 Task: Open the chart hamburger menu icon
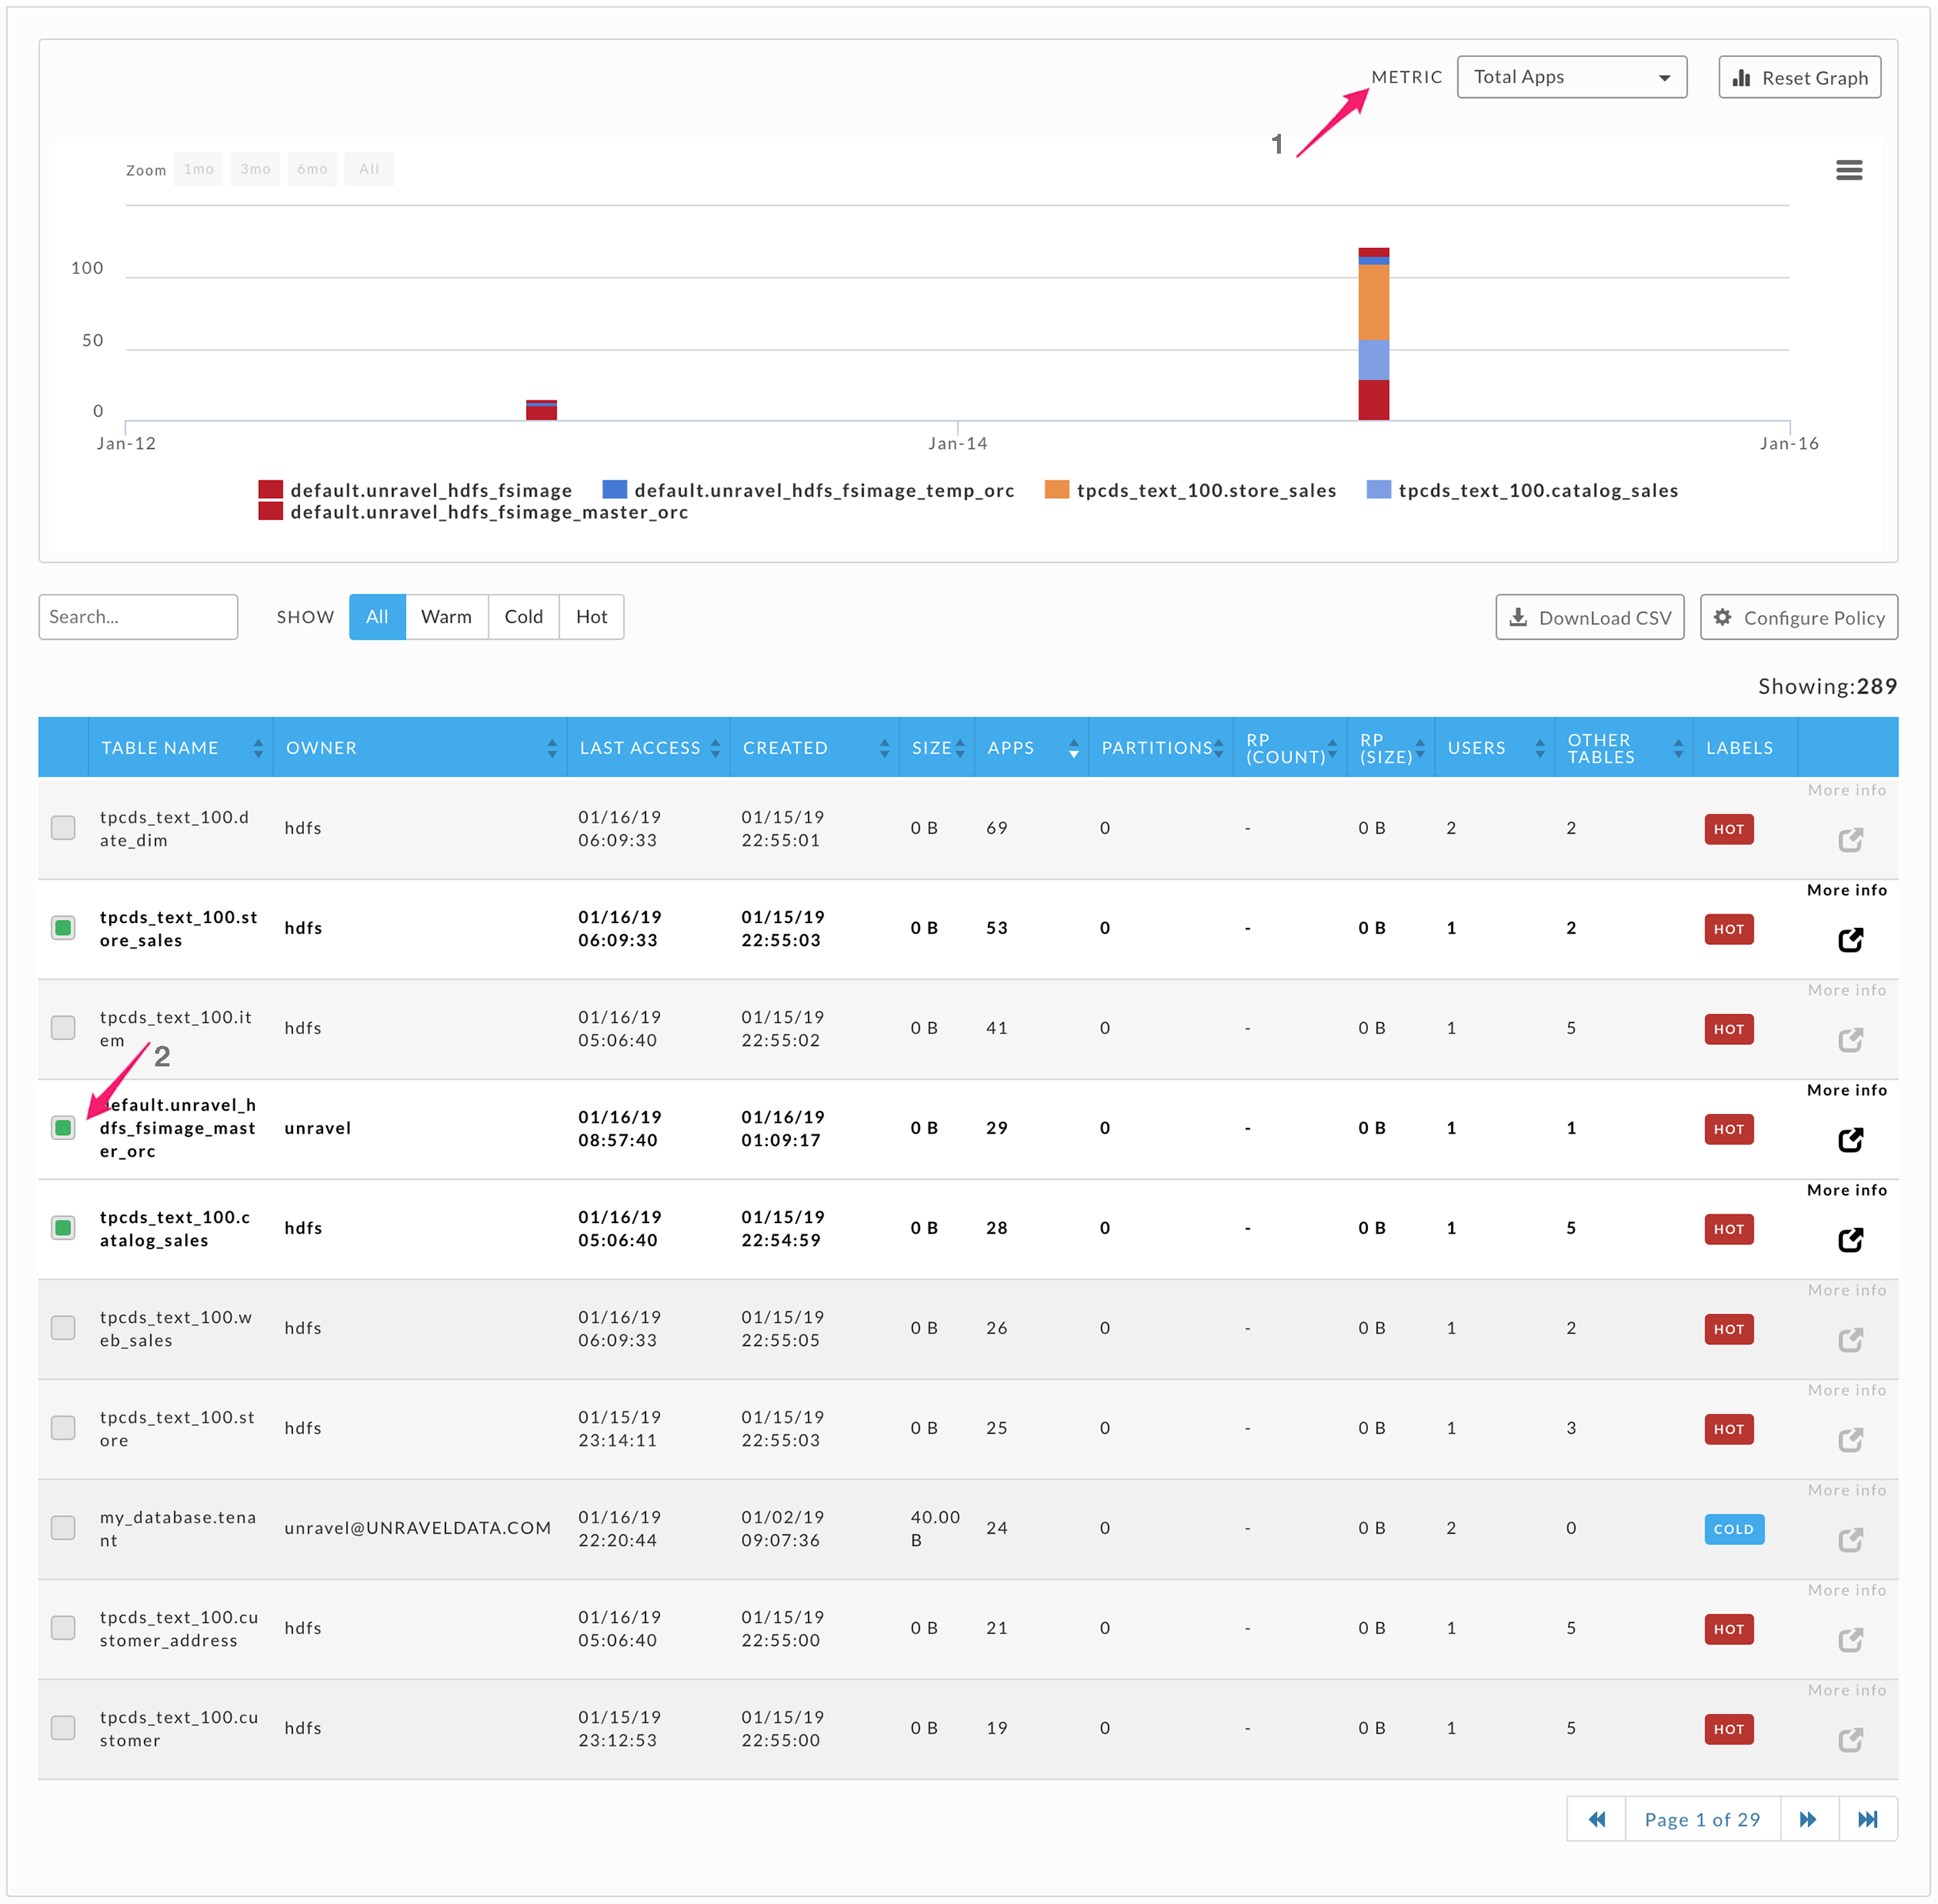1848,170
